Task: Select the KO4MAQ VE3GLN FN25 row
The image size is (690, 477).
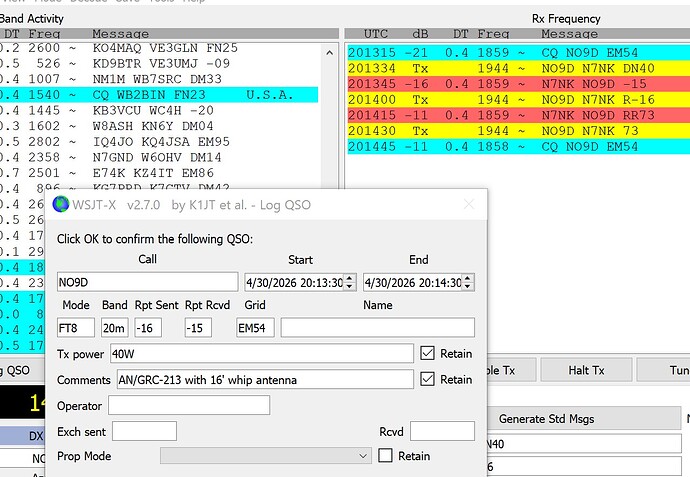Action: [159, 48]
